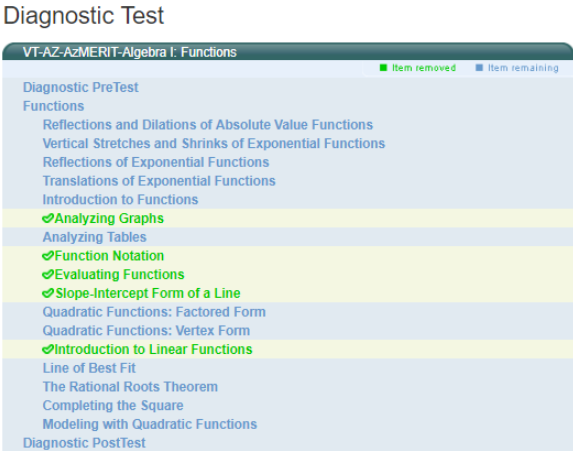The width and height of the screenshot is (573, 451).
Task: Open Introduction to Functions lesson
Action: 120,200
